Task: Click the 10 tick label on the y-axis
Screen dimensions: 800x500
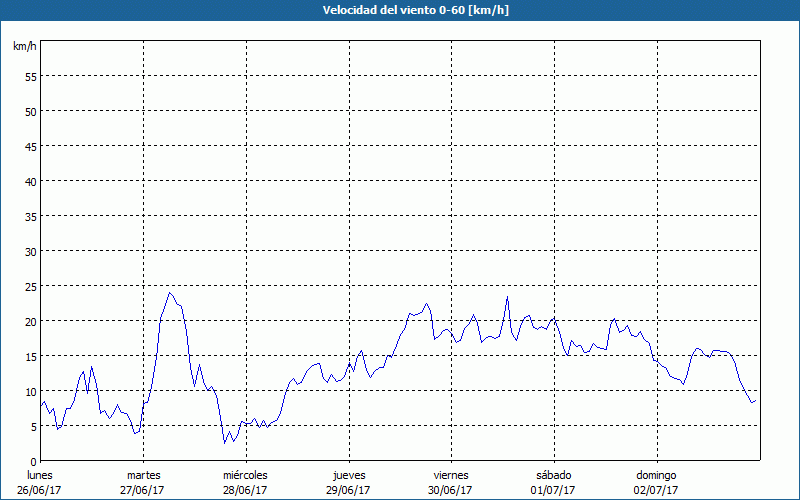Action: tap(30, 391)
